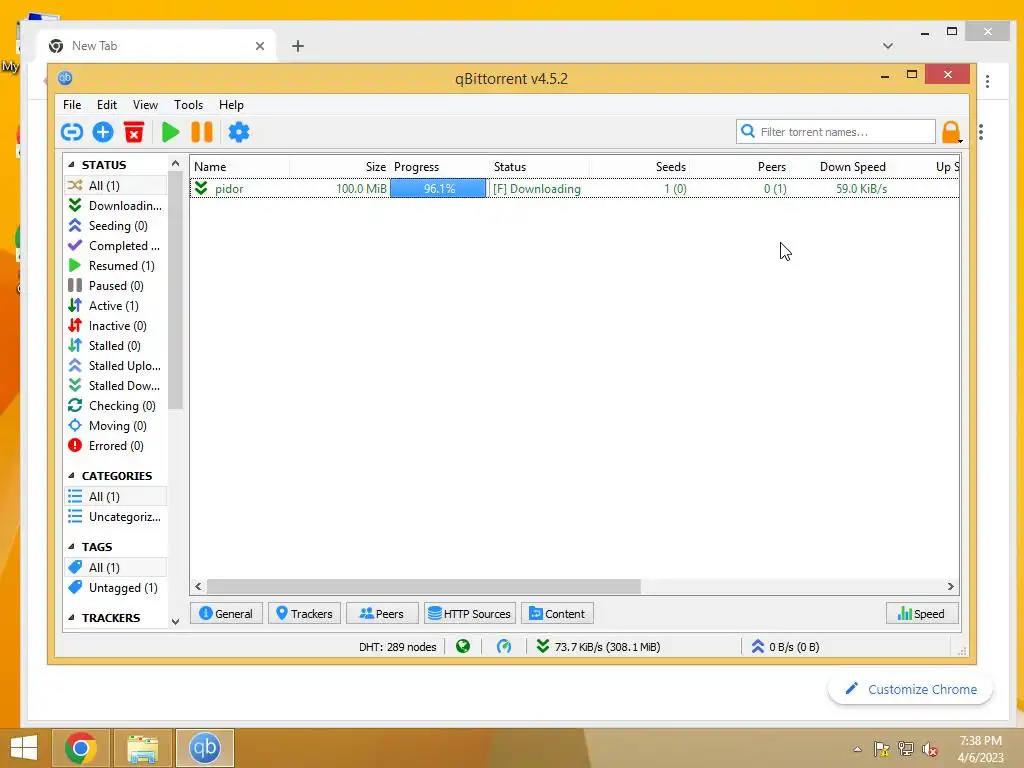Click the orange Pause toolbar icon

pyautogui.click(x=202, y=132)
